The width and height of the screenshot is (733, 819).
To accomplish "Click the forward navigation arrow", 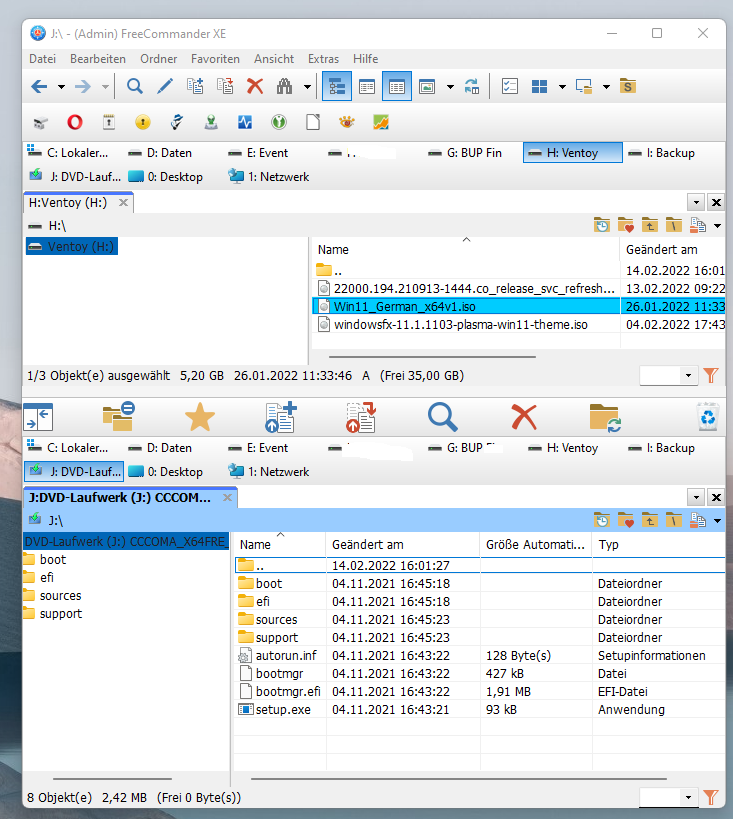I will (83, 86).
